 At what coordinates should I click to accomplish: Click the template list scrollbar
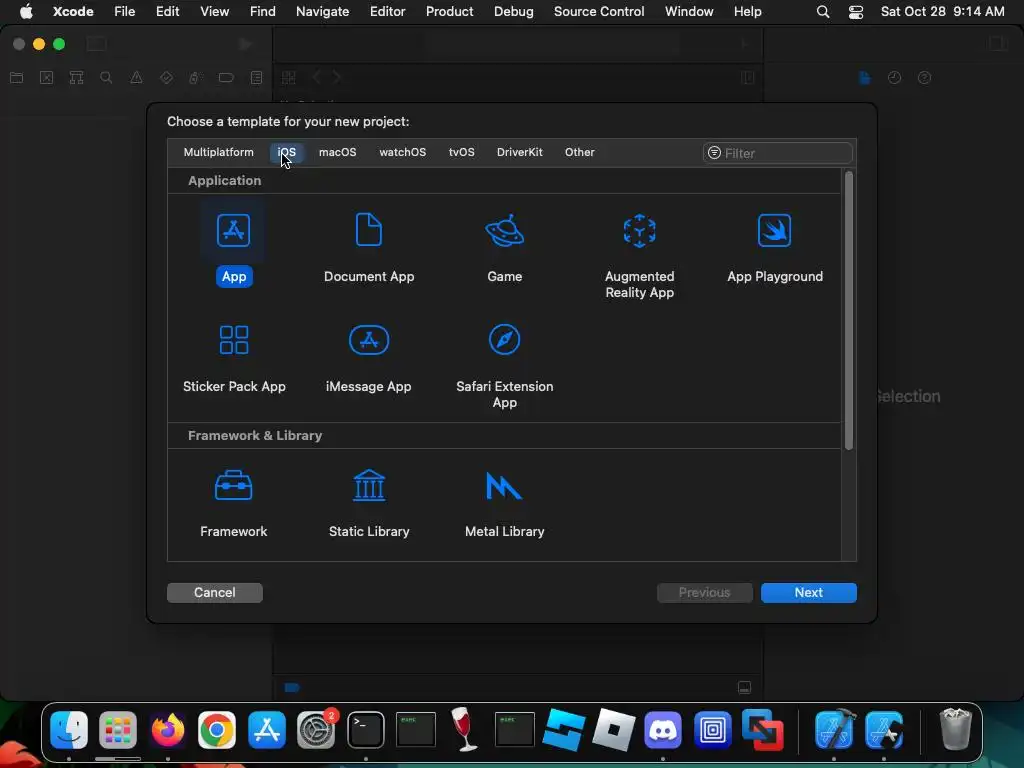pyautogui.click(x=849, y=311)
